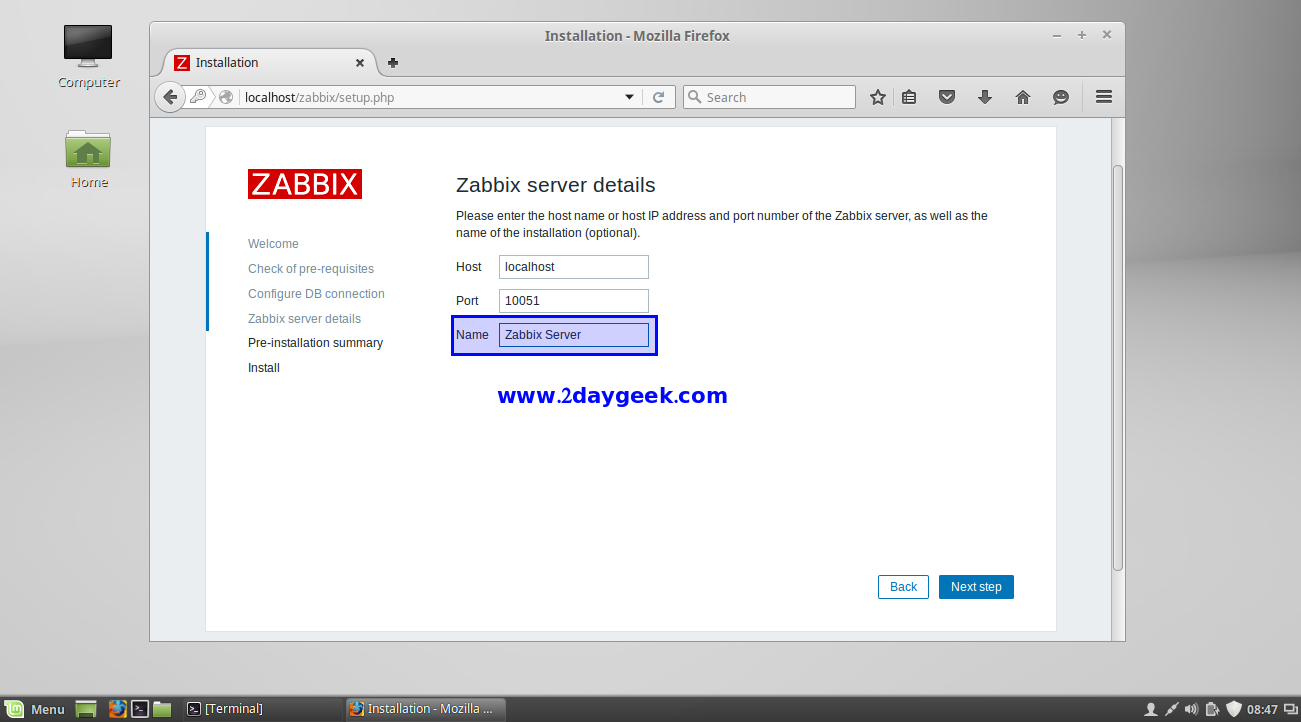Image resolution: width=1301 pixels, height=722 pixels.
Task: Click the Configure DB connection step
Action: click(x=316, y=294)
